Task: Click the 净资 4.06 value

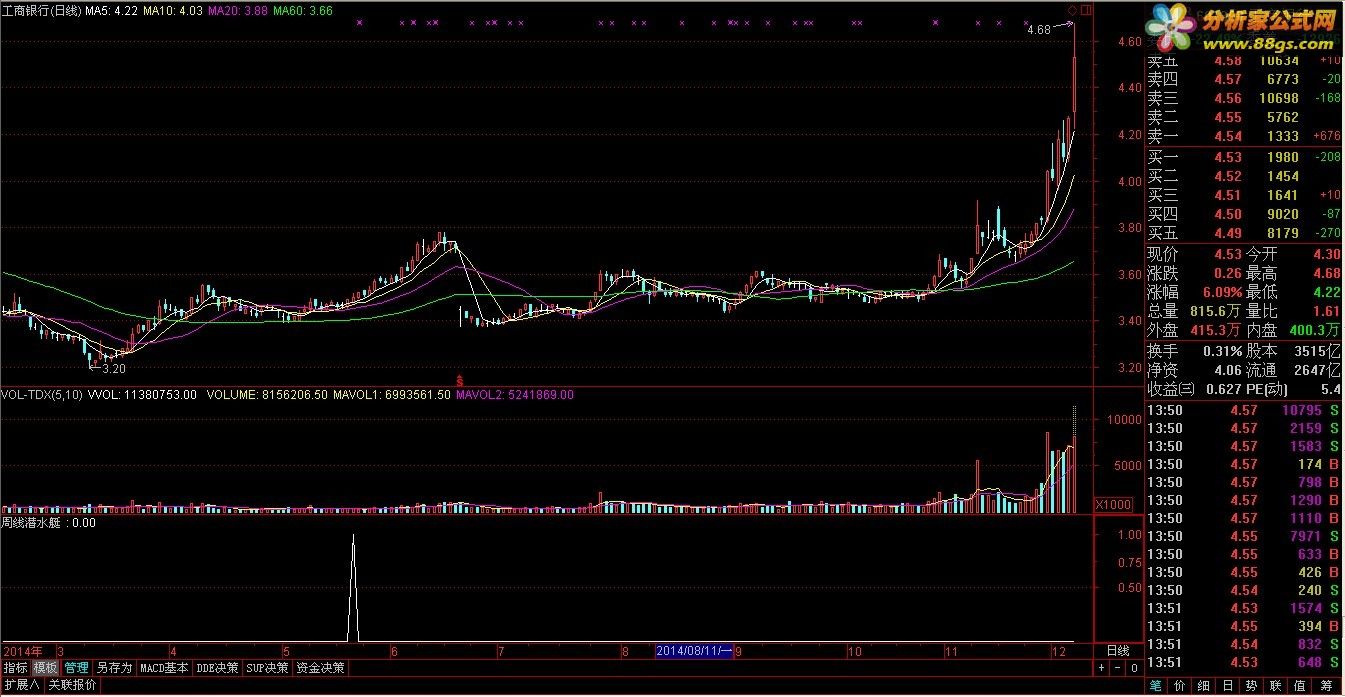Action: click(x=1227, y=370)
